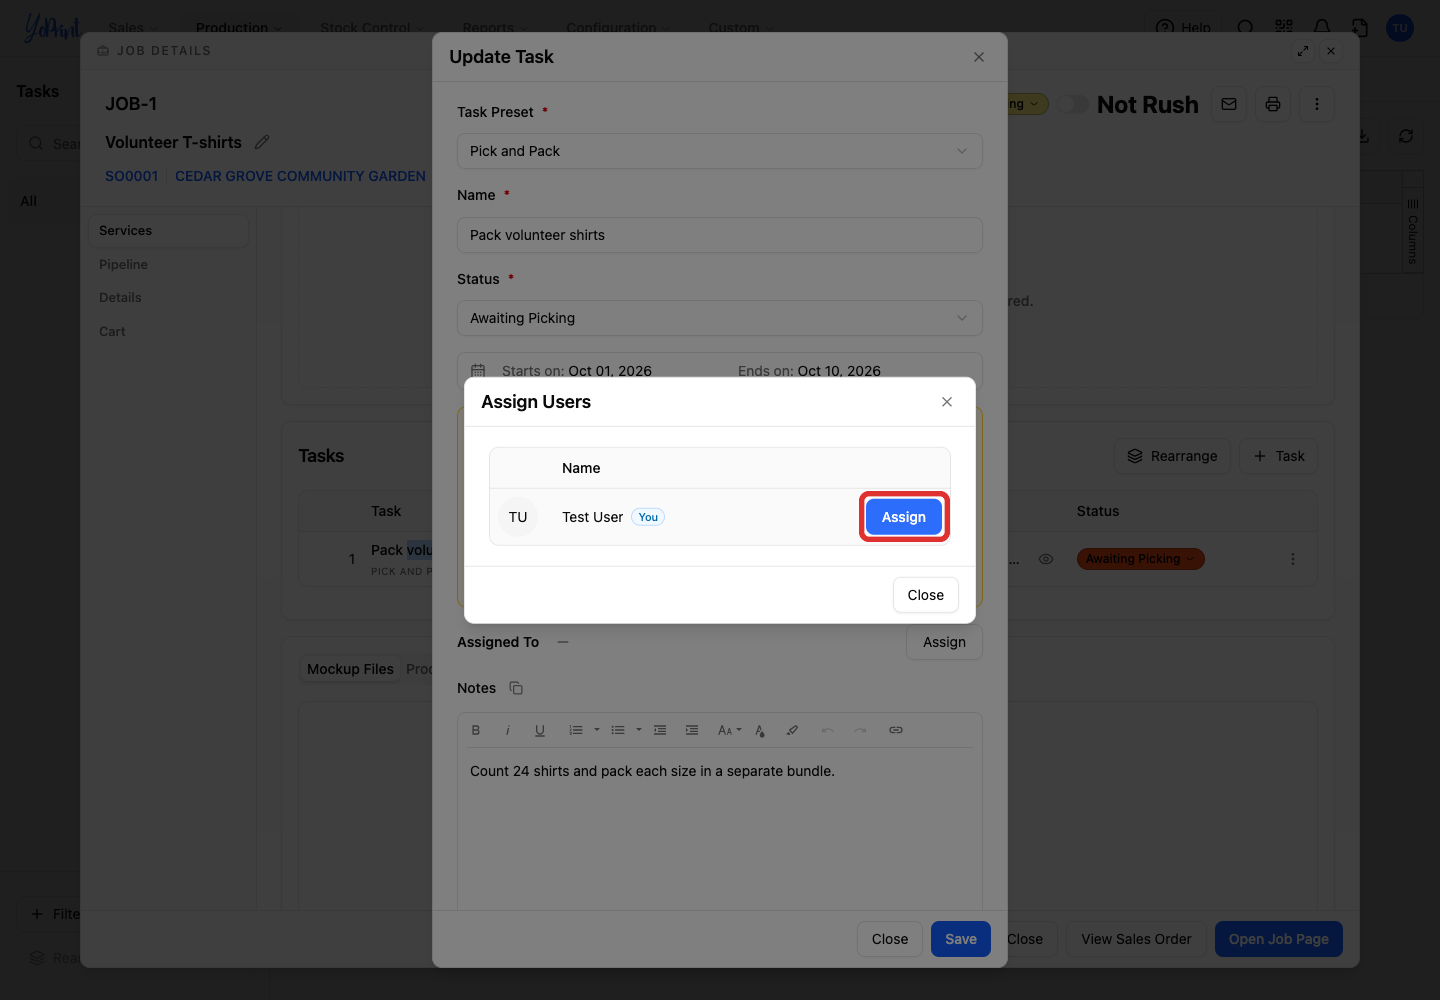Insert numbered list in notes editor
Viewport: 1440px width, 1000px height.
pos(576,730)
